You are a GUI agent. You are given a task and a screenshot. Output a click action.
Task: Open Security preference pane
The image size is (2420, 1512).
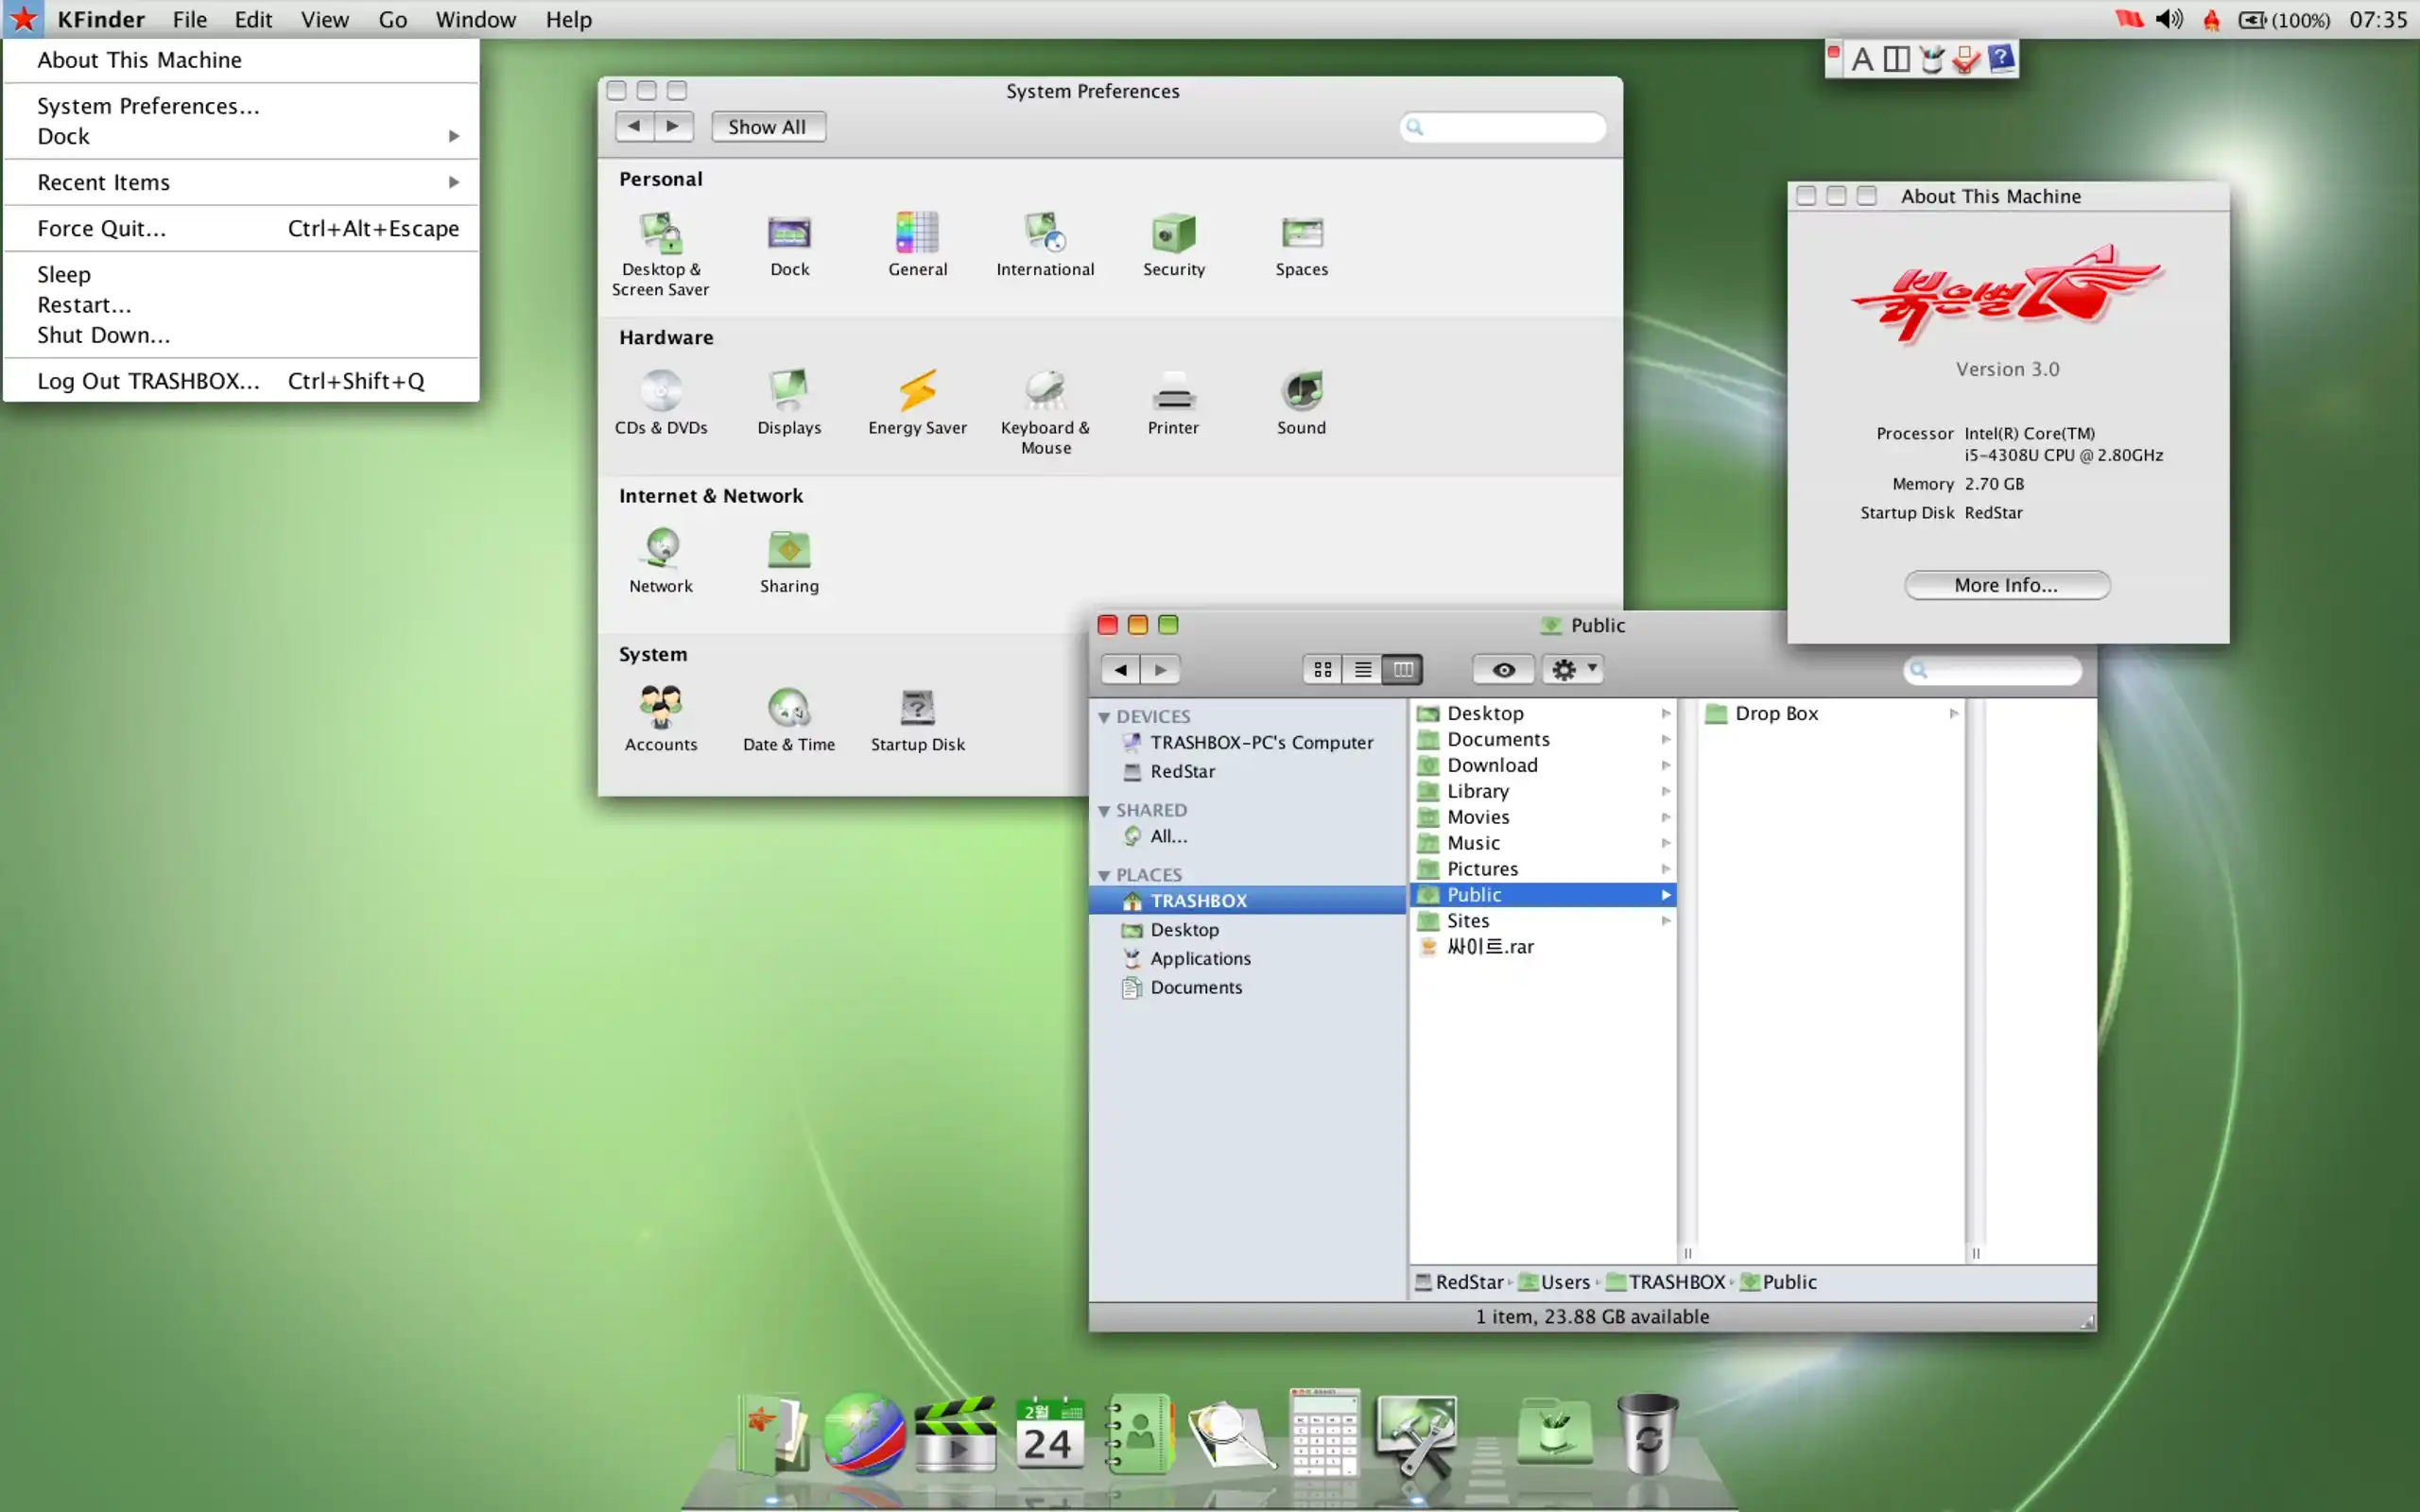pyautogui.click(x=1173, y=234)
